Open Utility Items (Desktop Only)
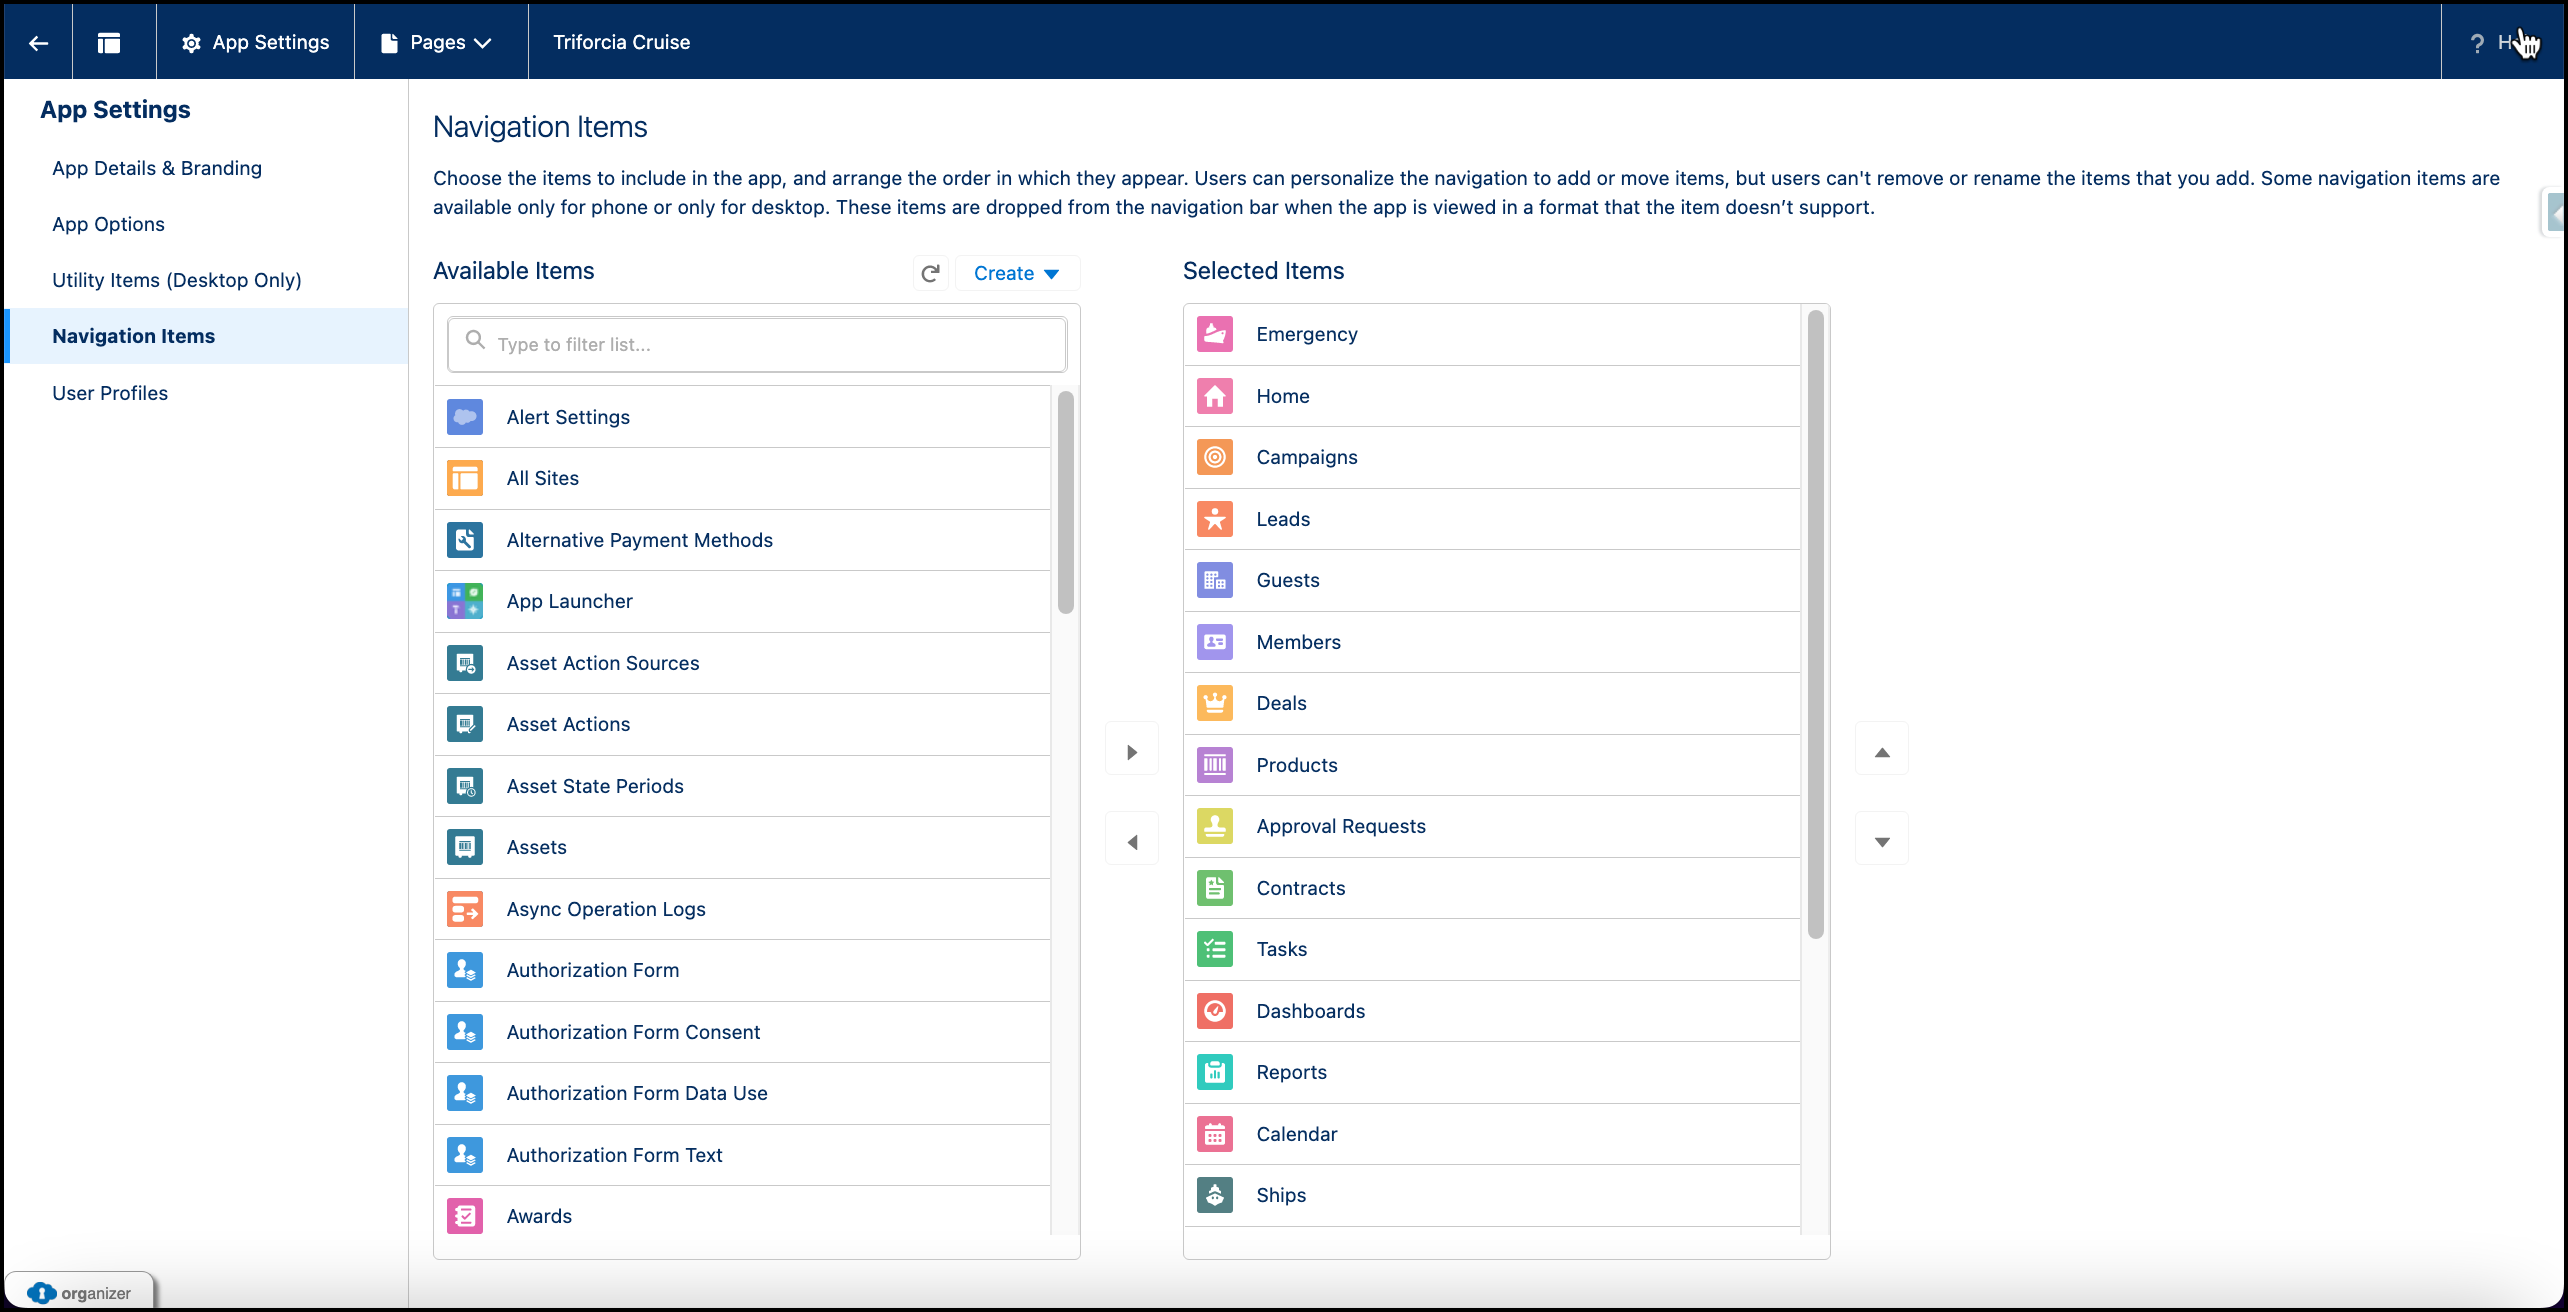This screenshot has width=2568, height=1312. [x=177, y=280]
